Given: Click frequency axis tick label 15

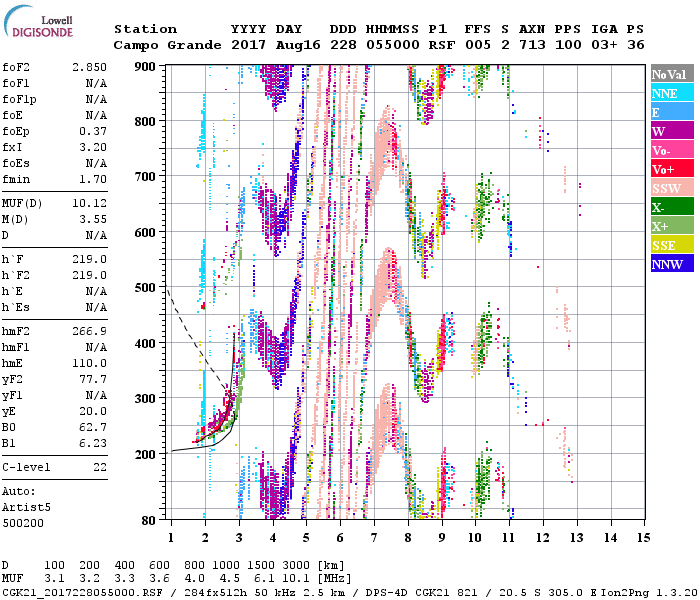Looking at the screenshot, I should 642,538.
